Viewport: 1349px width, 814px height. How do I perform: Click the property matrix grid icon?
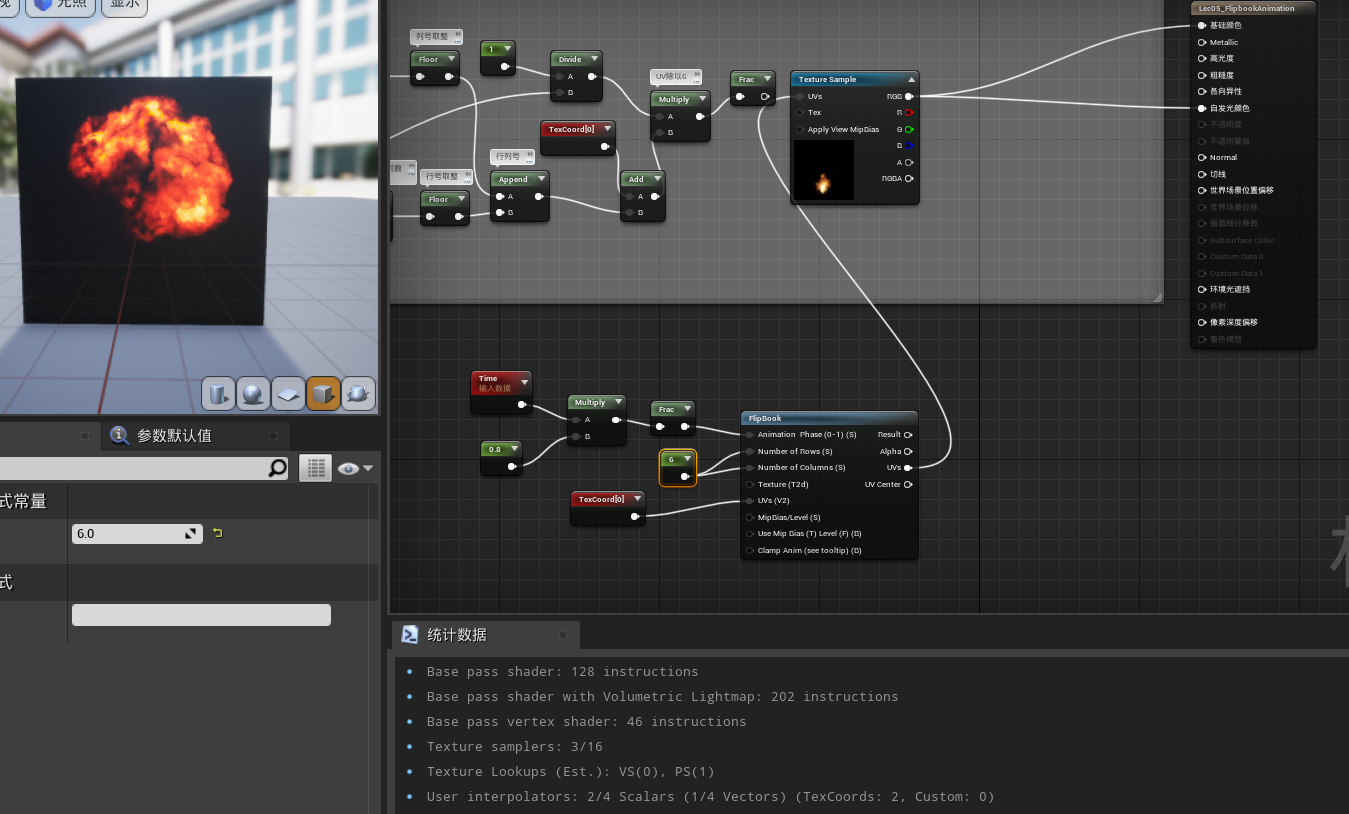tap(315, 468)
